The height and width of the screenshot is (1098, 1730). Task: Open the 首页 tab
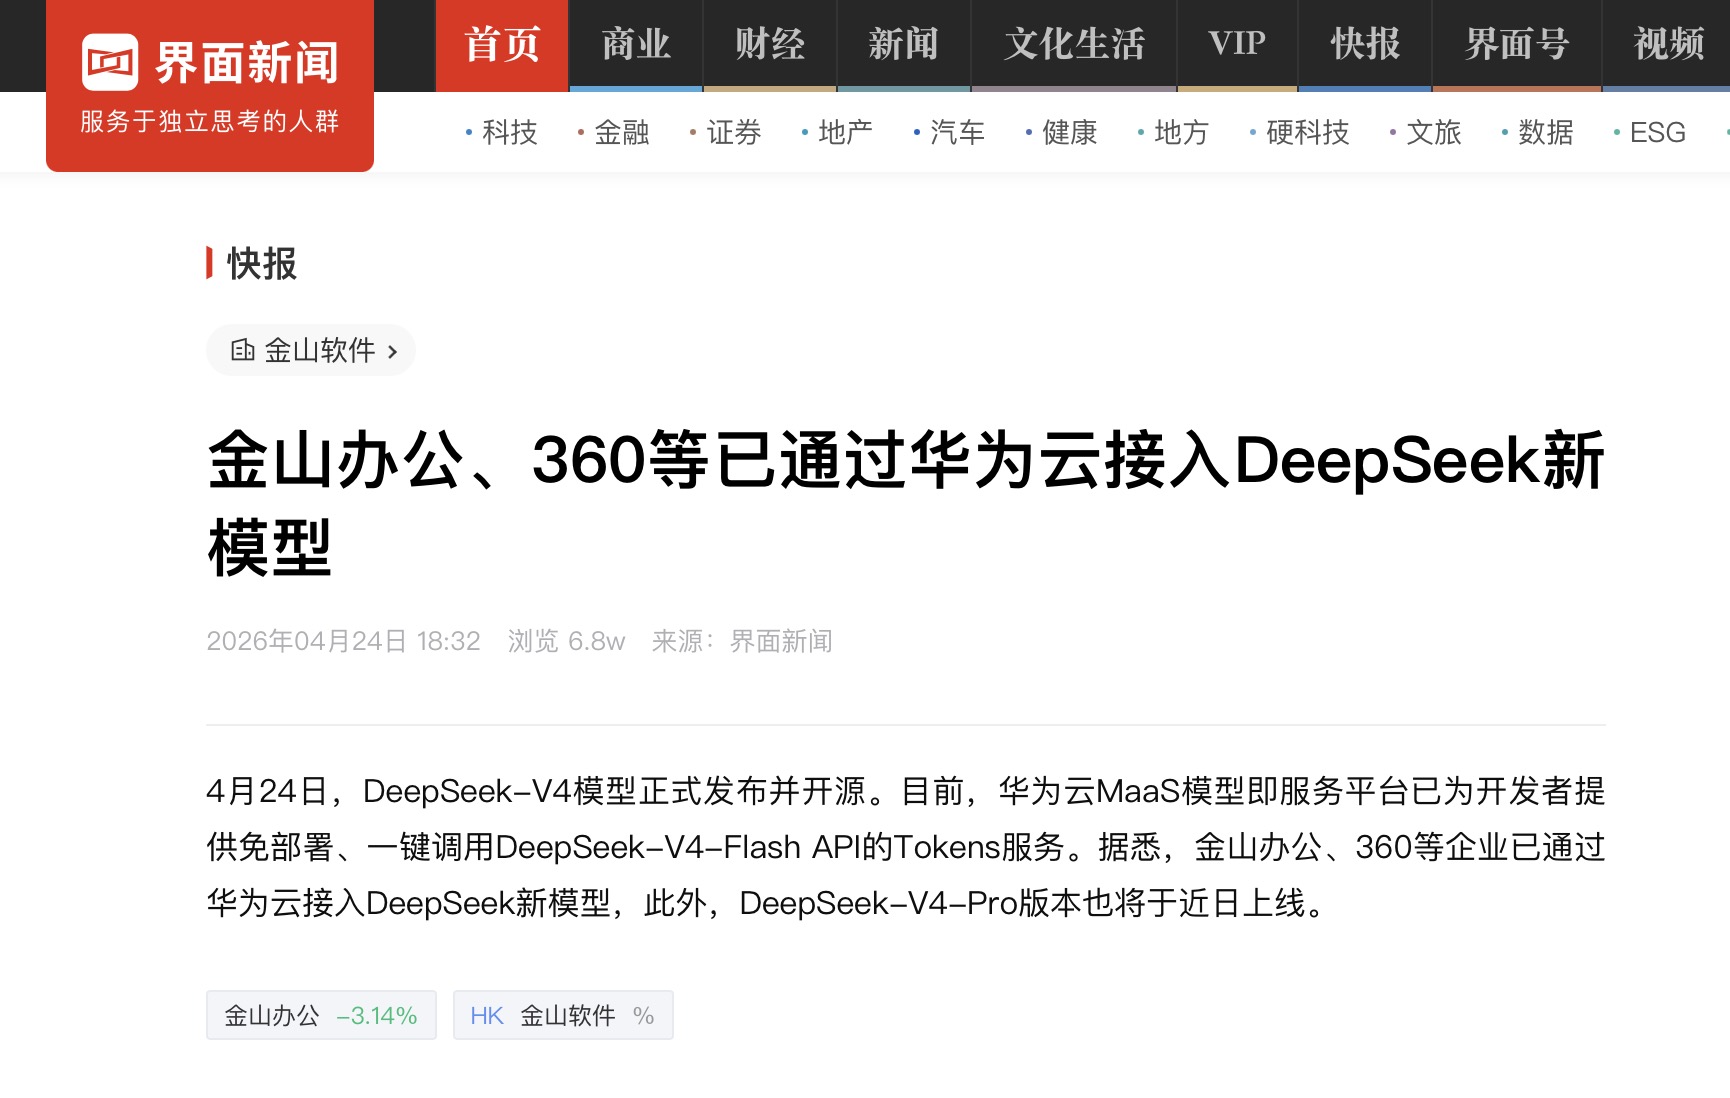pos(502,45)
